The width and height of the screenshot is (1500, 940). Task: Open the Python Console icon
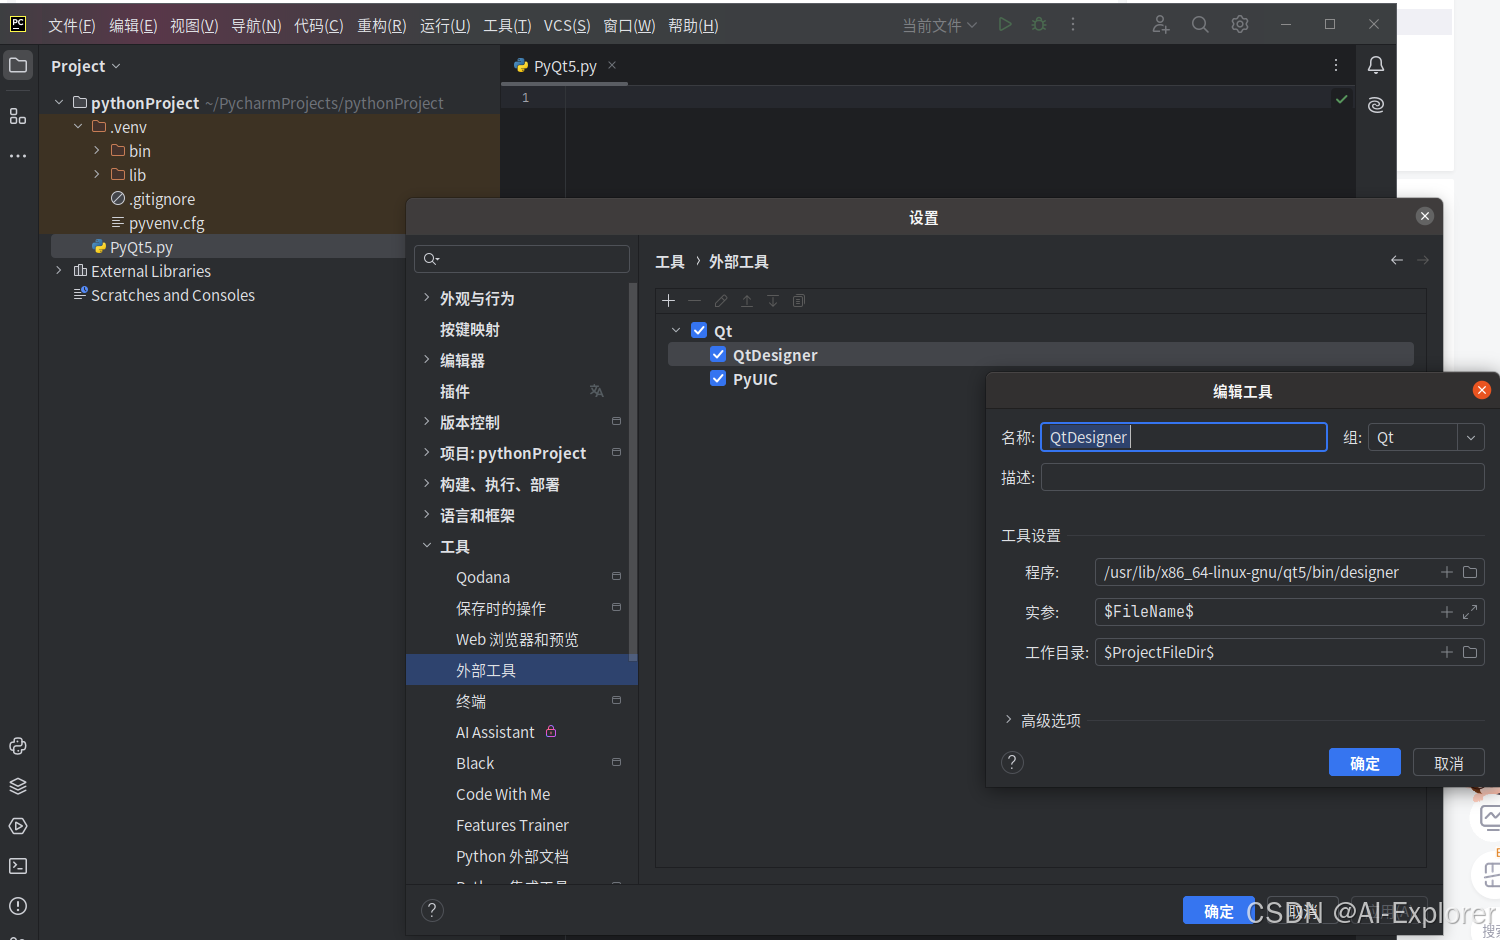18,746
